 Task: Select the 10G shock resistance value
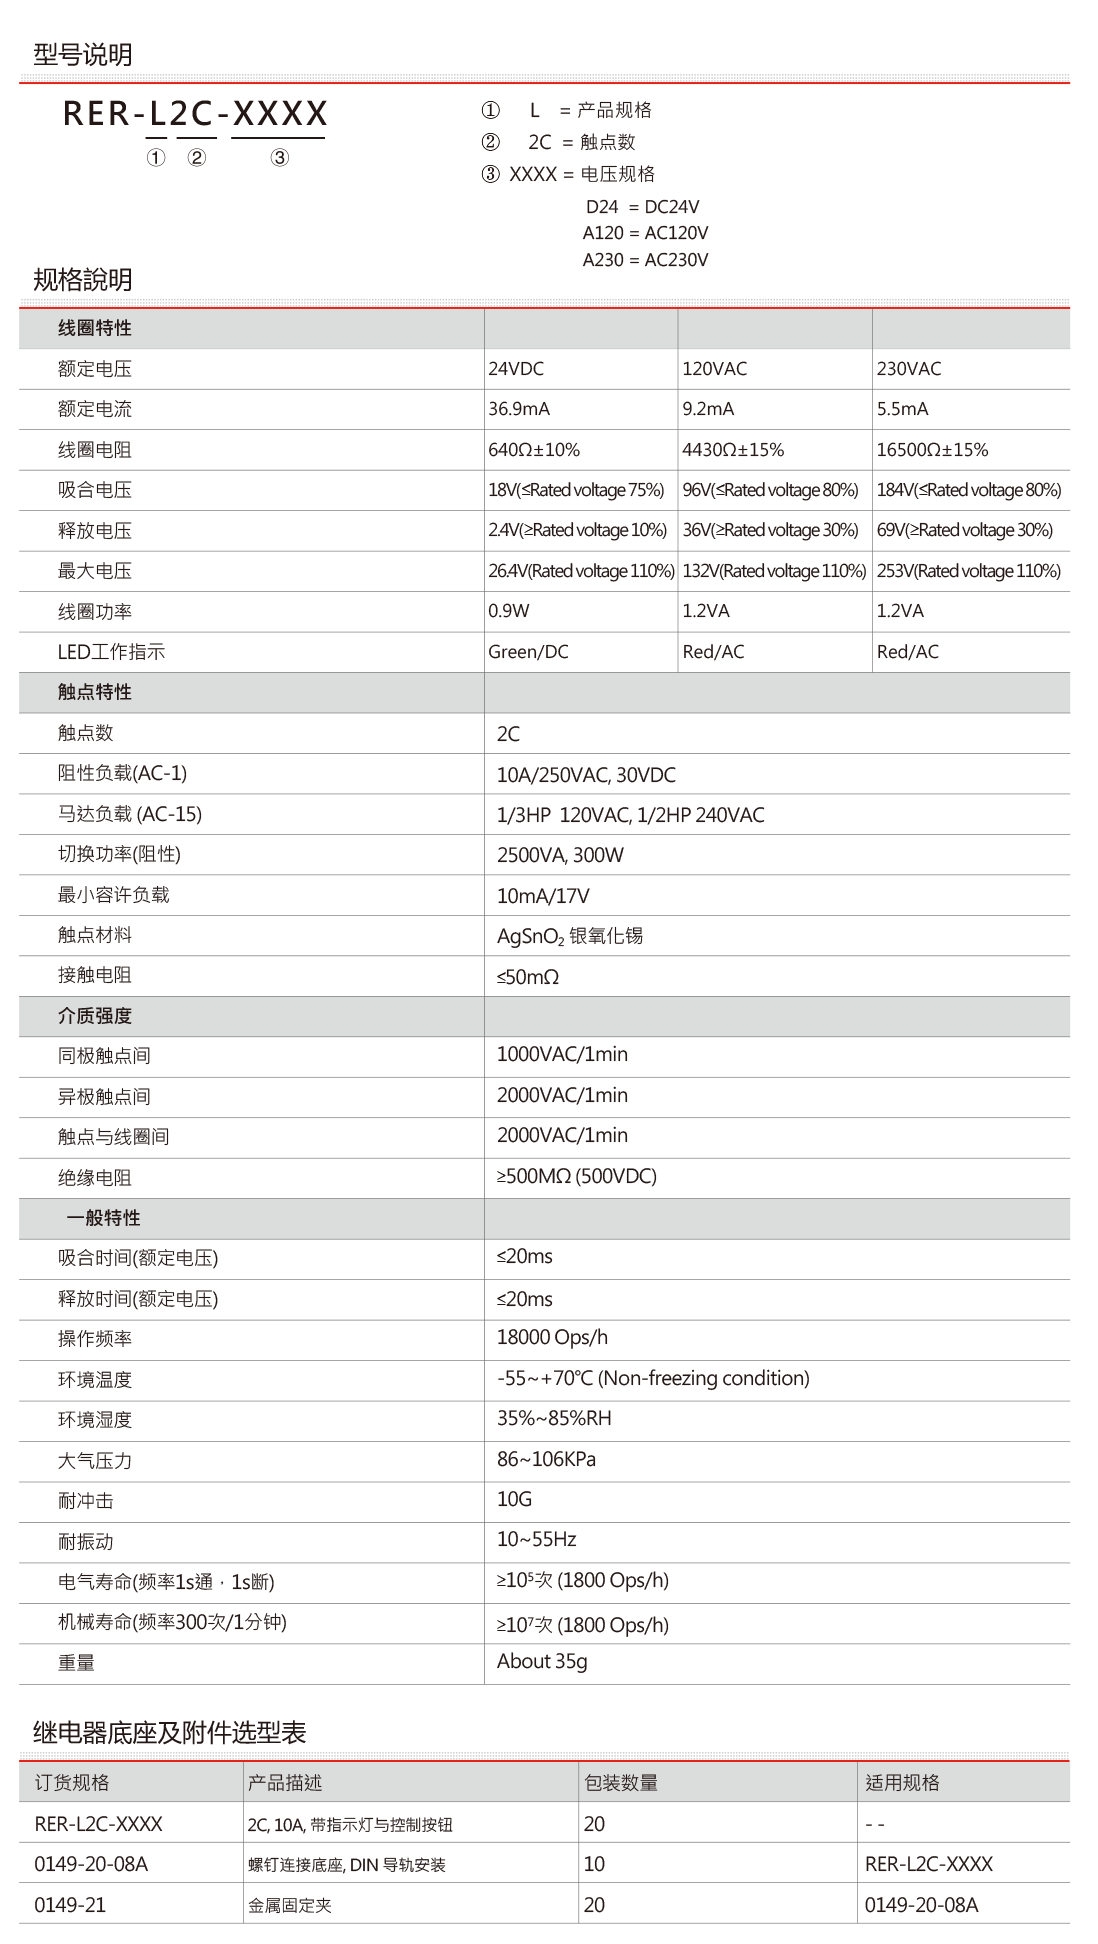(514, 1499)
